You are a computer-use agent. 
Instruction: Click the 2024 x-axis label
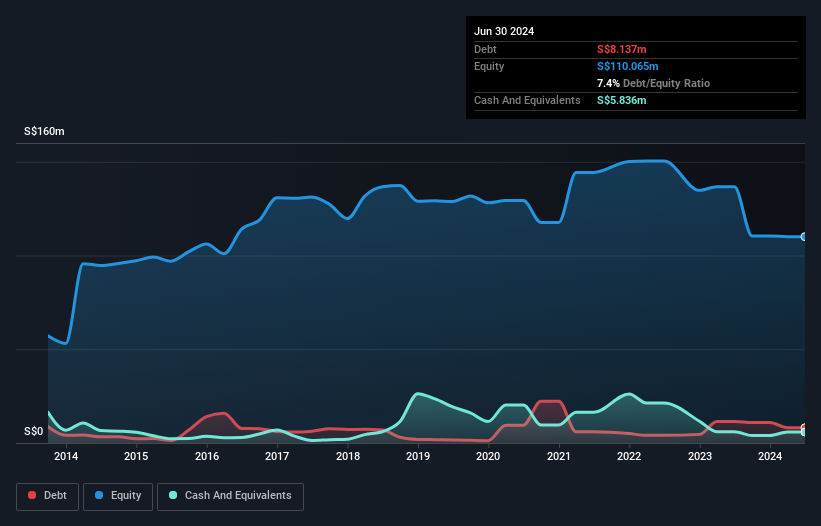pyautogui.click(x=770, y=456)
